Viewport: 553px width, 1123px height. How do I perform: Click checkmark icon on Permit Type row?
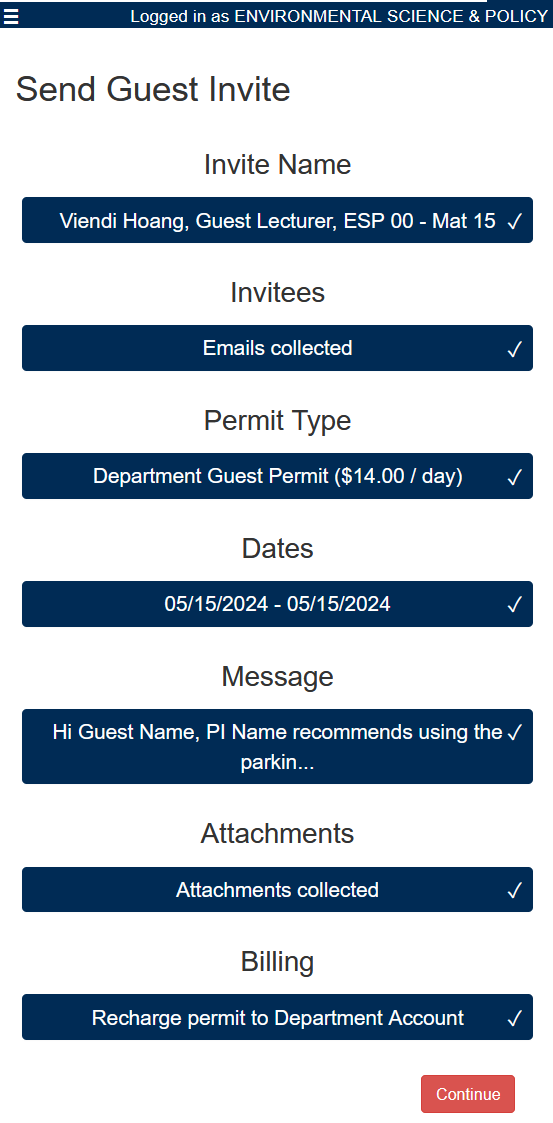click(514, 478)
